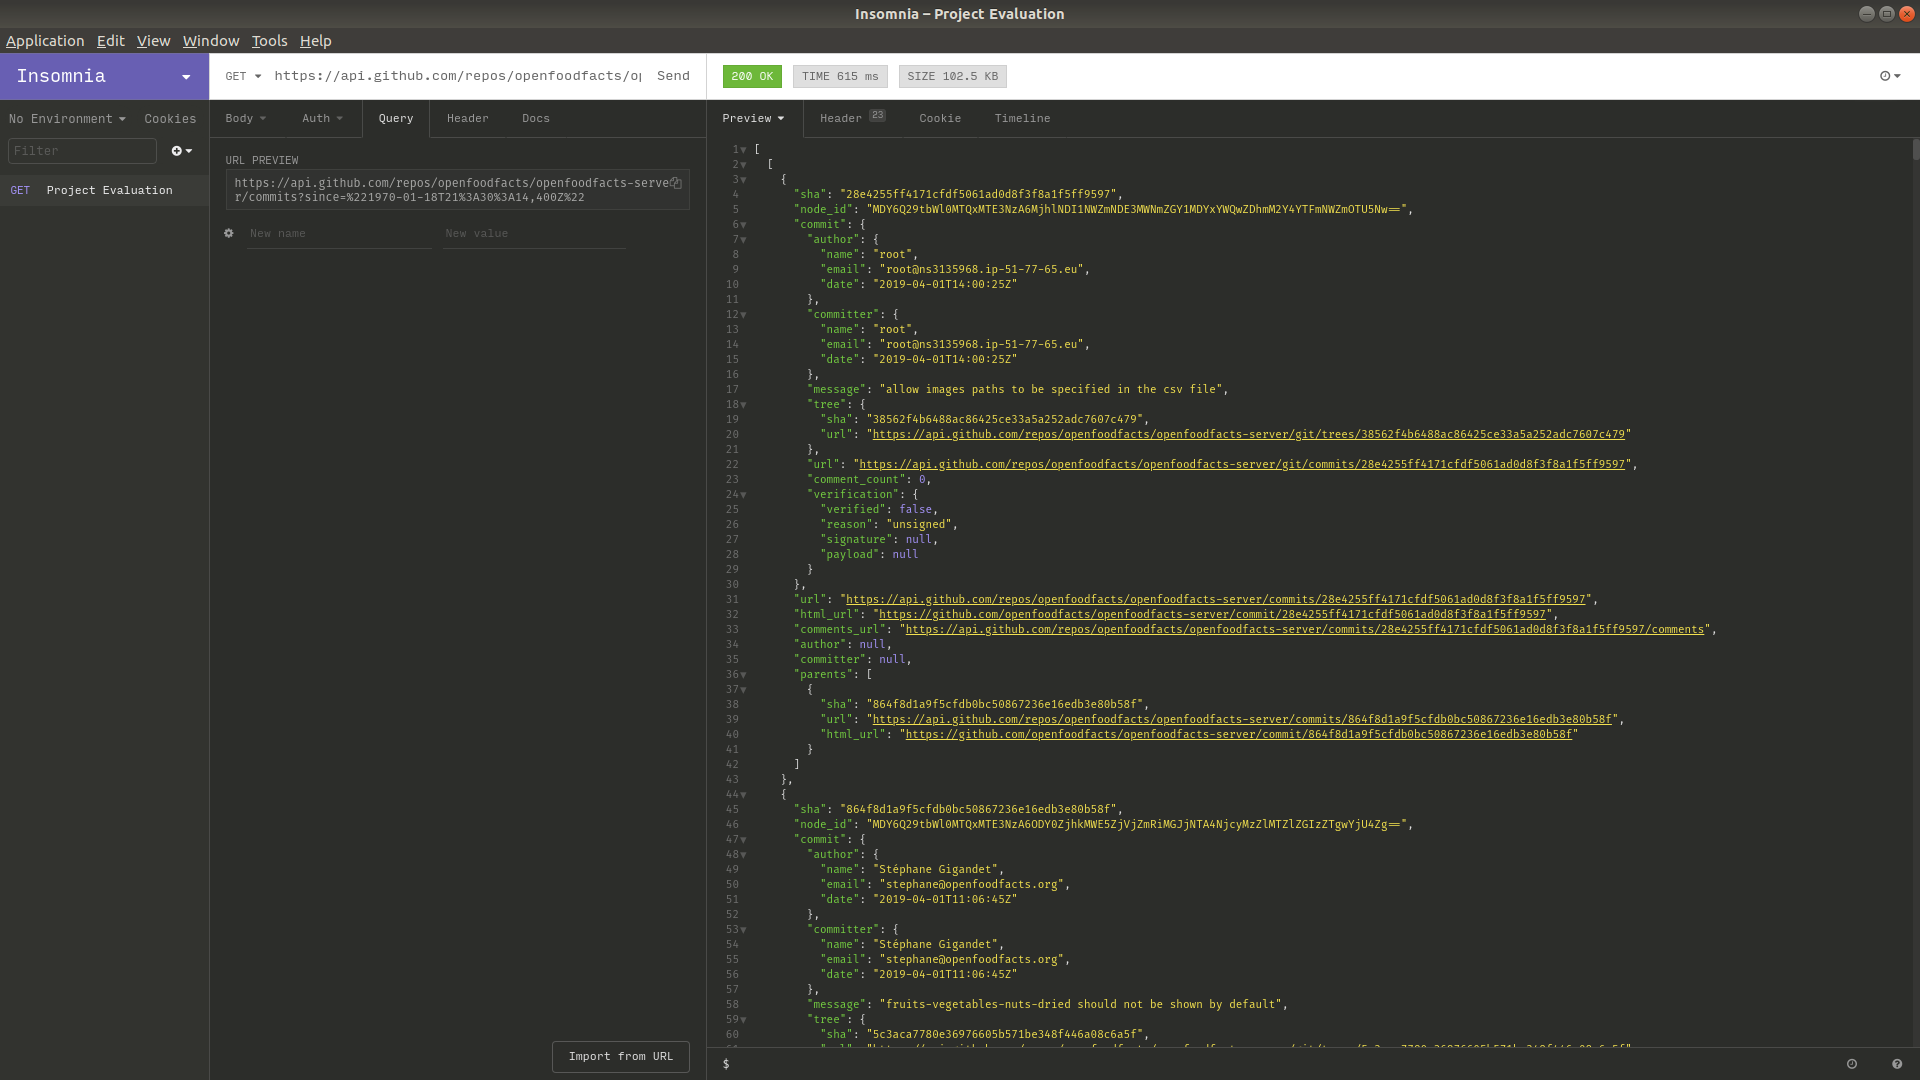
Task: Click the New value parameter field
Action: [535, 233]
